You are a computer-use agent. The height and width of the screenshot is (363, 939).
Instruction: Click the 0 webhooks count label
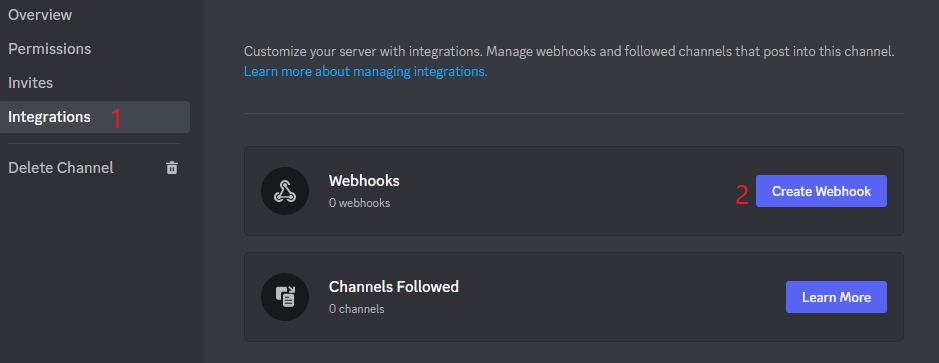click(x=359, y=203)
